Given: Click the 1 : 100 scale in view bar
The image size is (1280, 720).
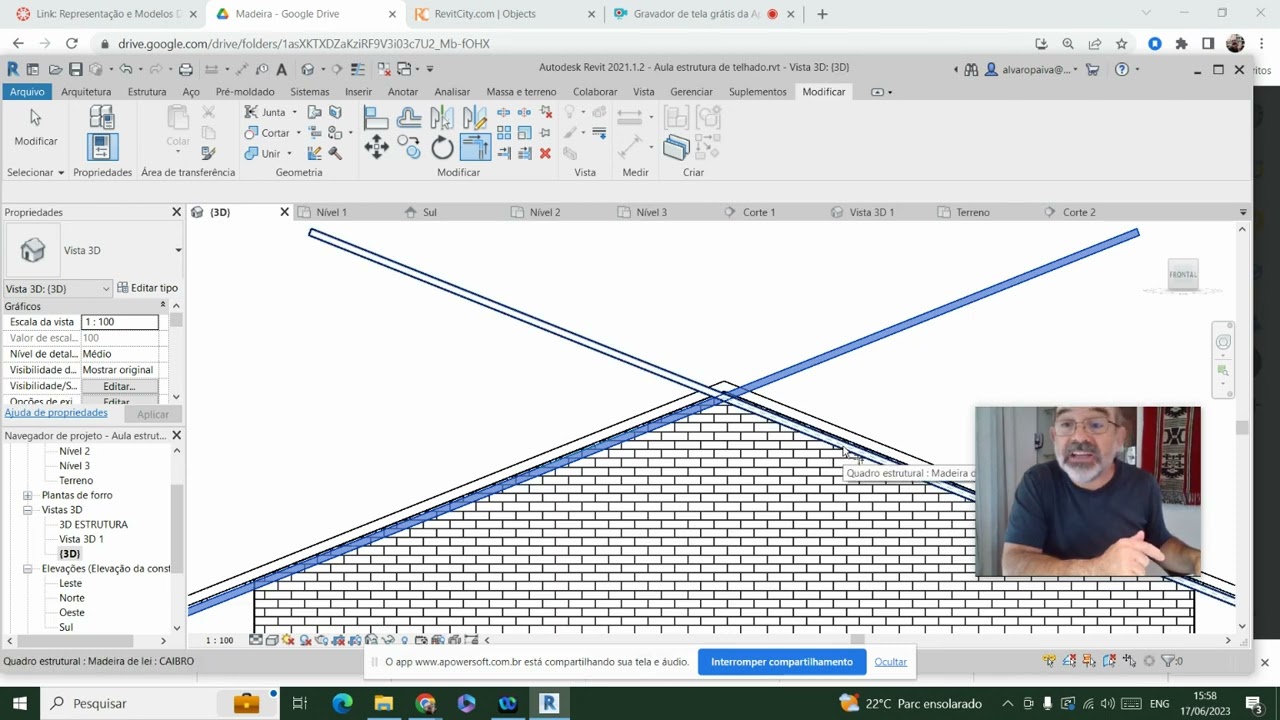Looking at the screenshot, I should (219, 640).
